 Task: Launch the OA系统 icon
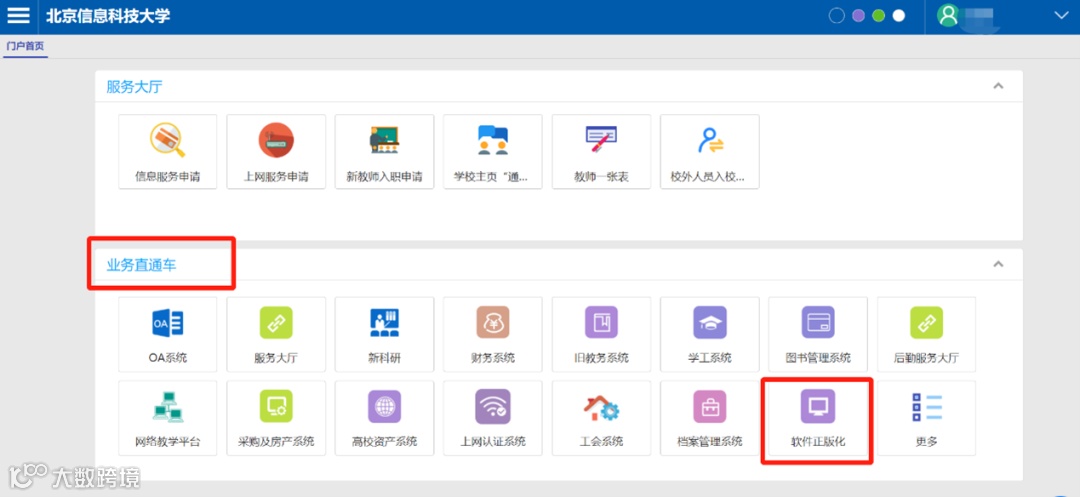pyautogui.click(x=167, y=323)
